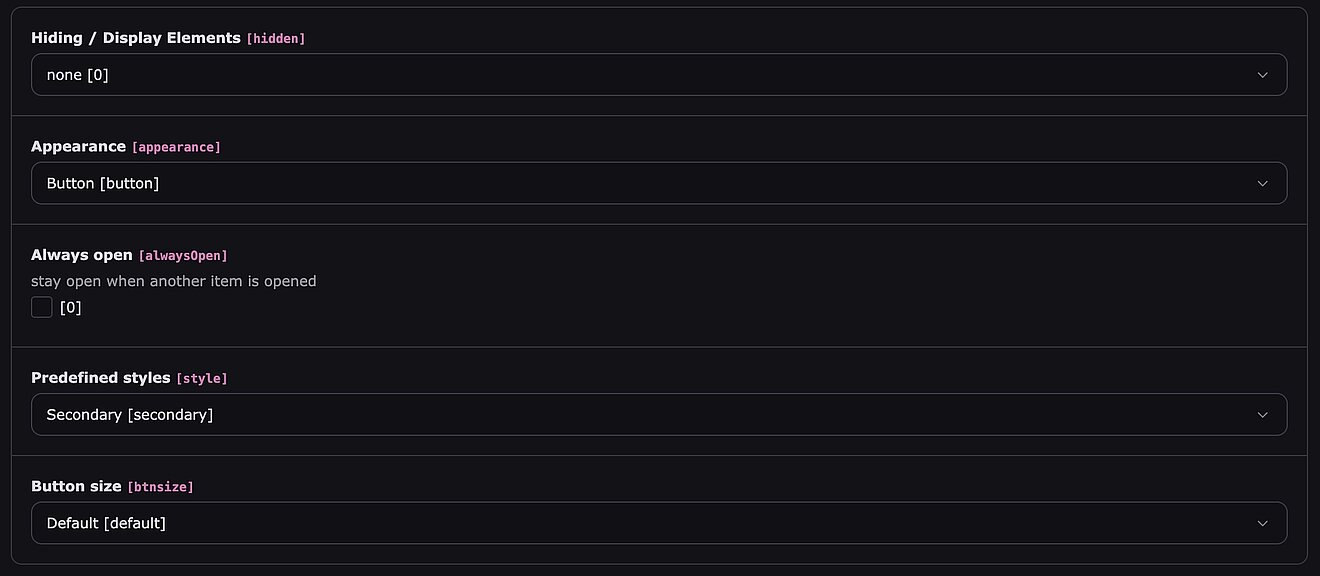Click the 'Predefined styles' field label

point(101,378)
